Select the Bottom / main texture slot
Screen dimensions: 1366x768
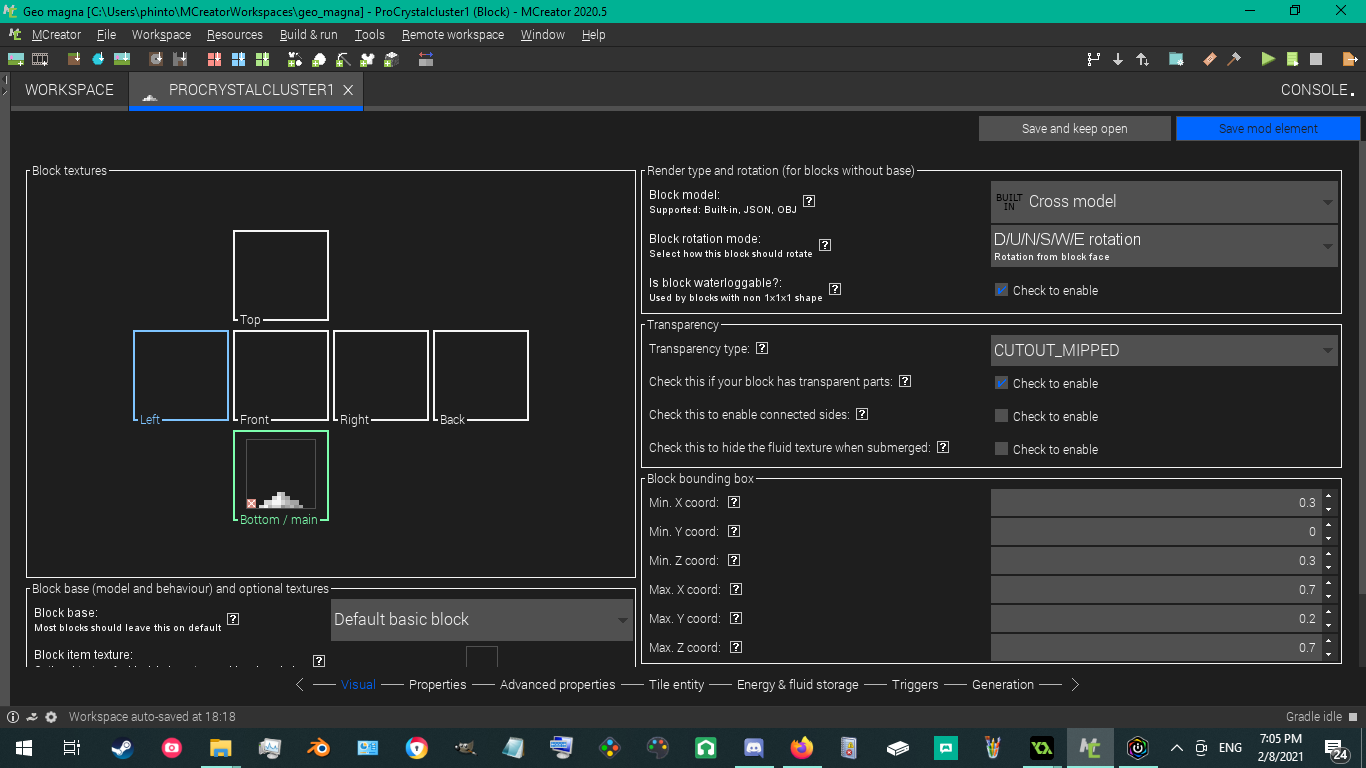(280, 475)
